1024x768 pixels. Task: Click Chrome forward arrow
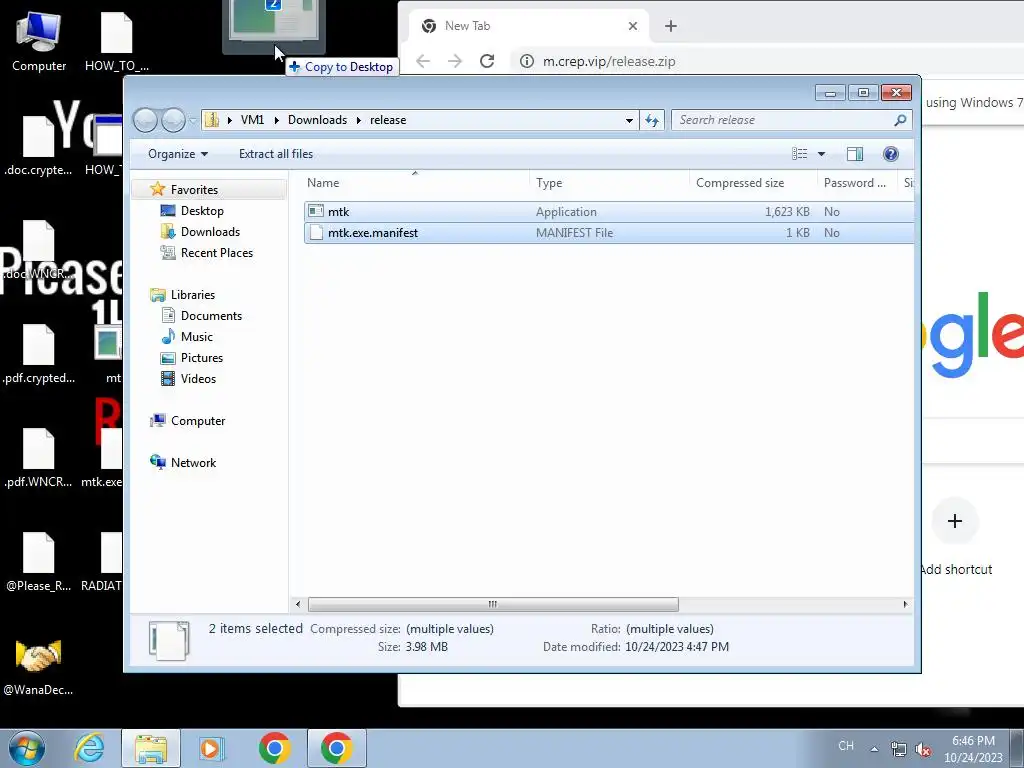pyautogui.click(x=455, y=61)
